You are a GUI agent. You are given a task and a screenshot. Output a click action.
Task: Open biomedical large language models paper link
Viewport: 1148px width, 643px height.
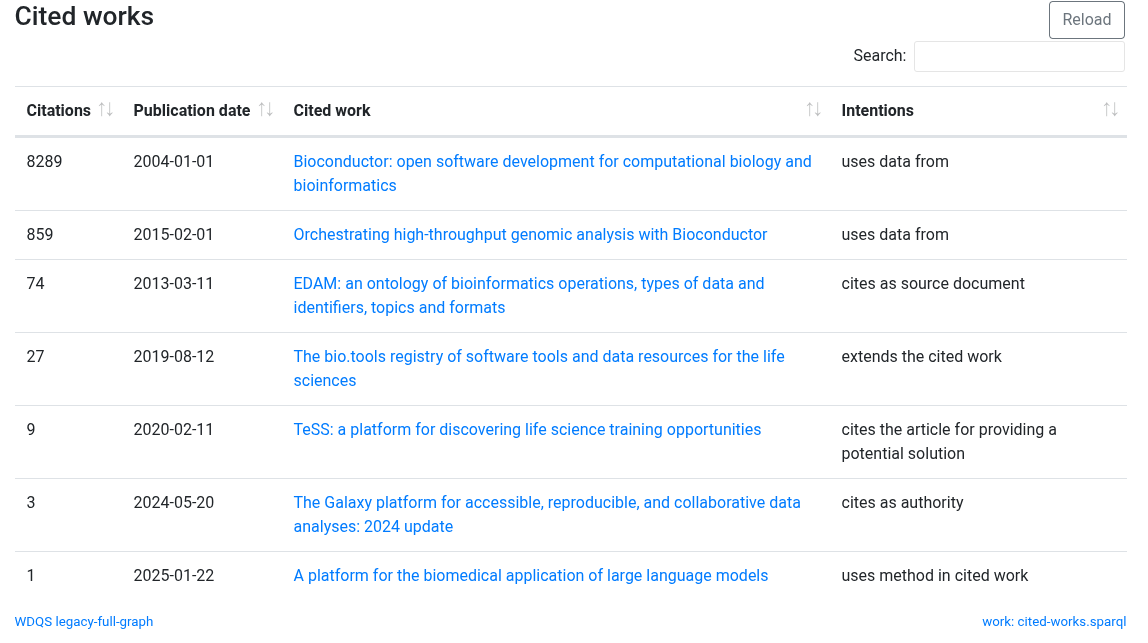click(x=531, y=576)
